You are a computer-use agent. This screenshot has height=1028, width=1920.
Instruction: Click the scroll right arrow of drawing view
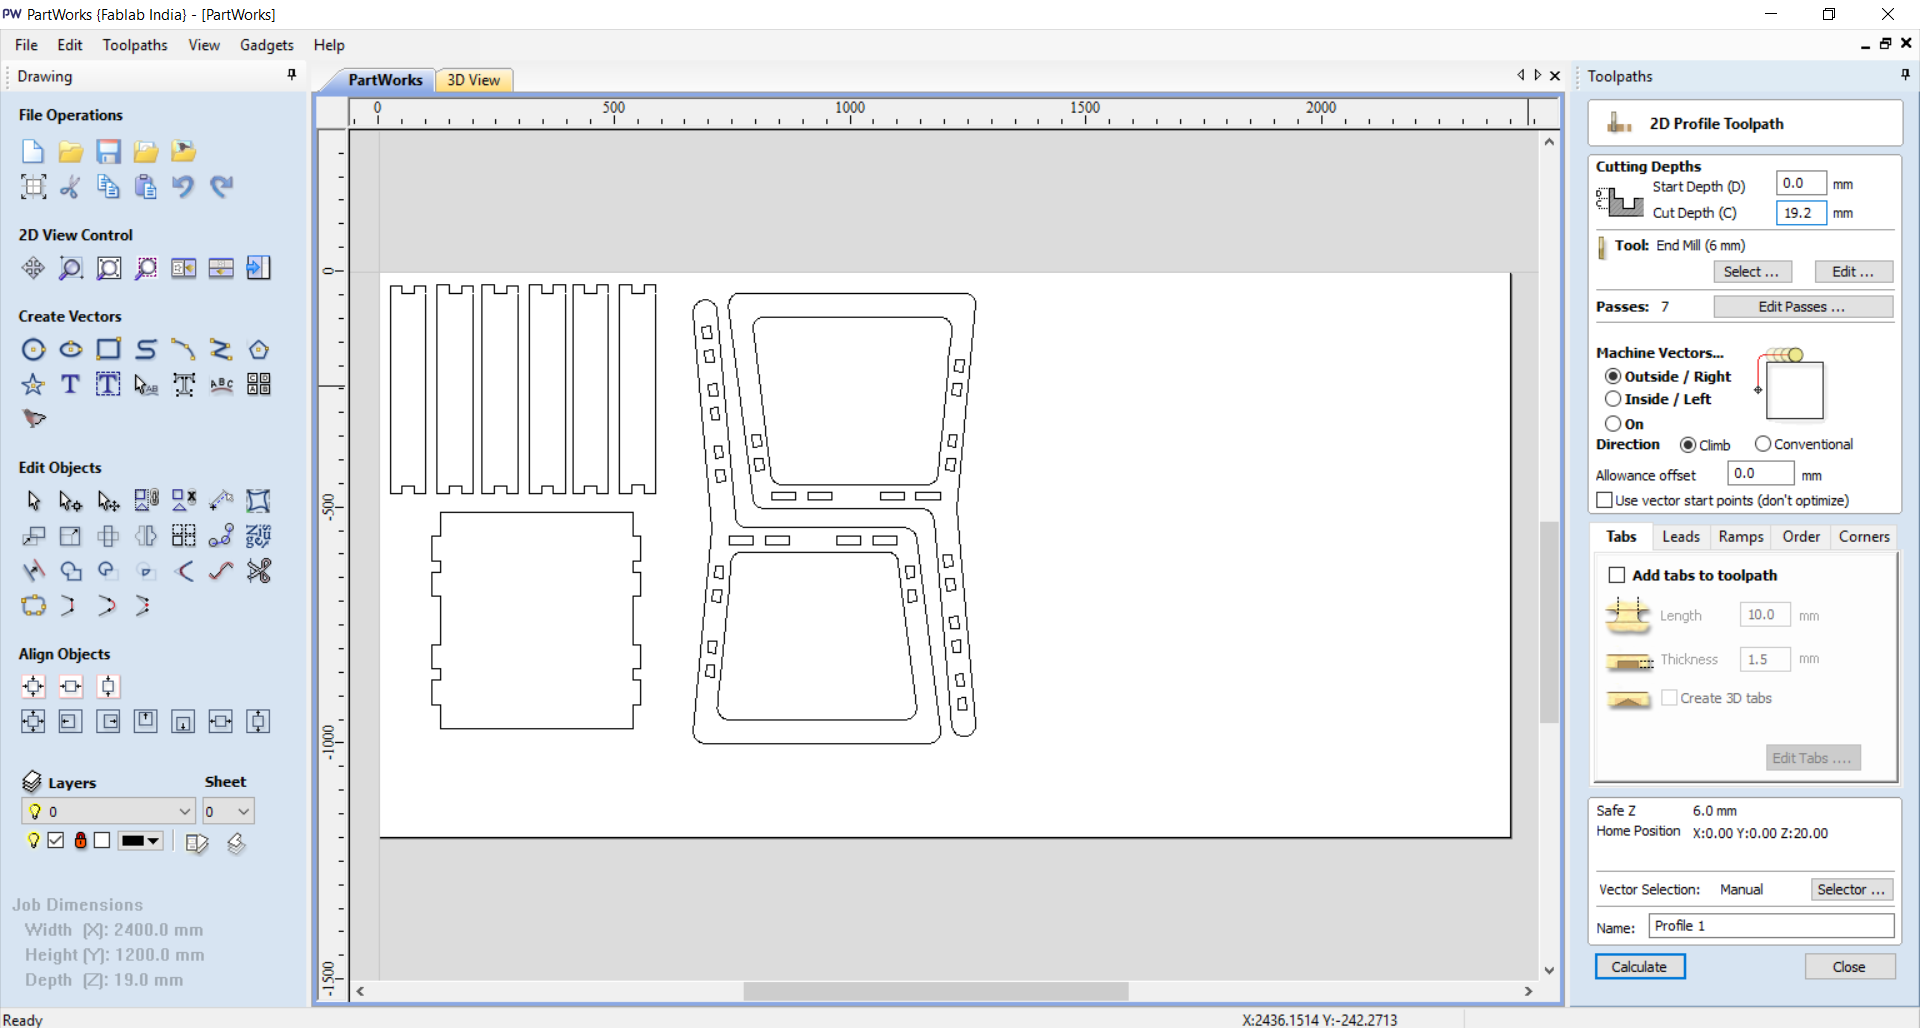pos(1528,991)
